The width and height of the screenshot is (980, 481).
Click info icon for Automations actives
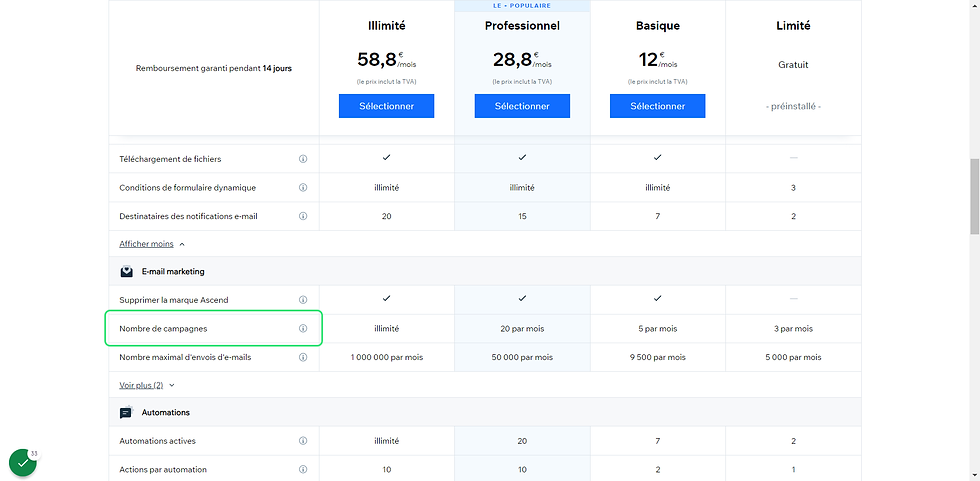click(x=303, y=441)
